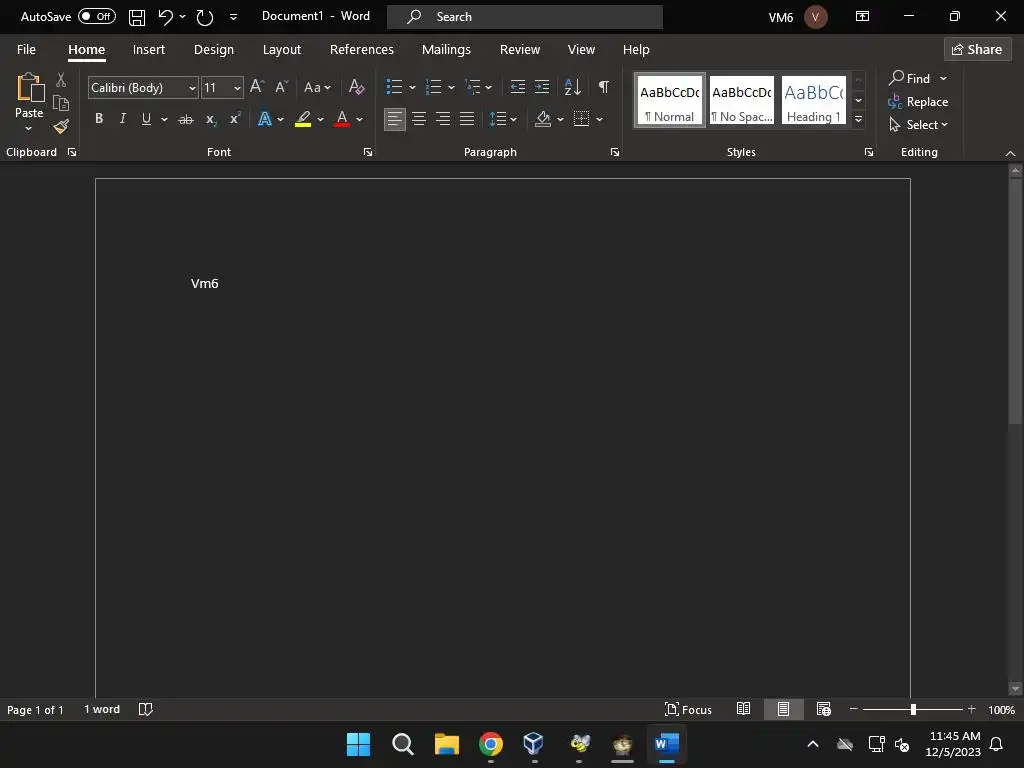Open Ribbon Display Options icon
This screenshot has height=768, width=1024.
point(862,16)
